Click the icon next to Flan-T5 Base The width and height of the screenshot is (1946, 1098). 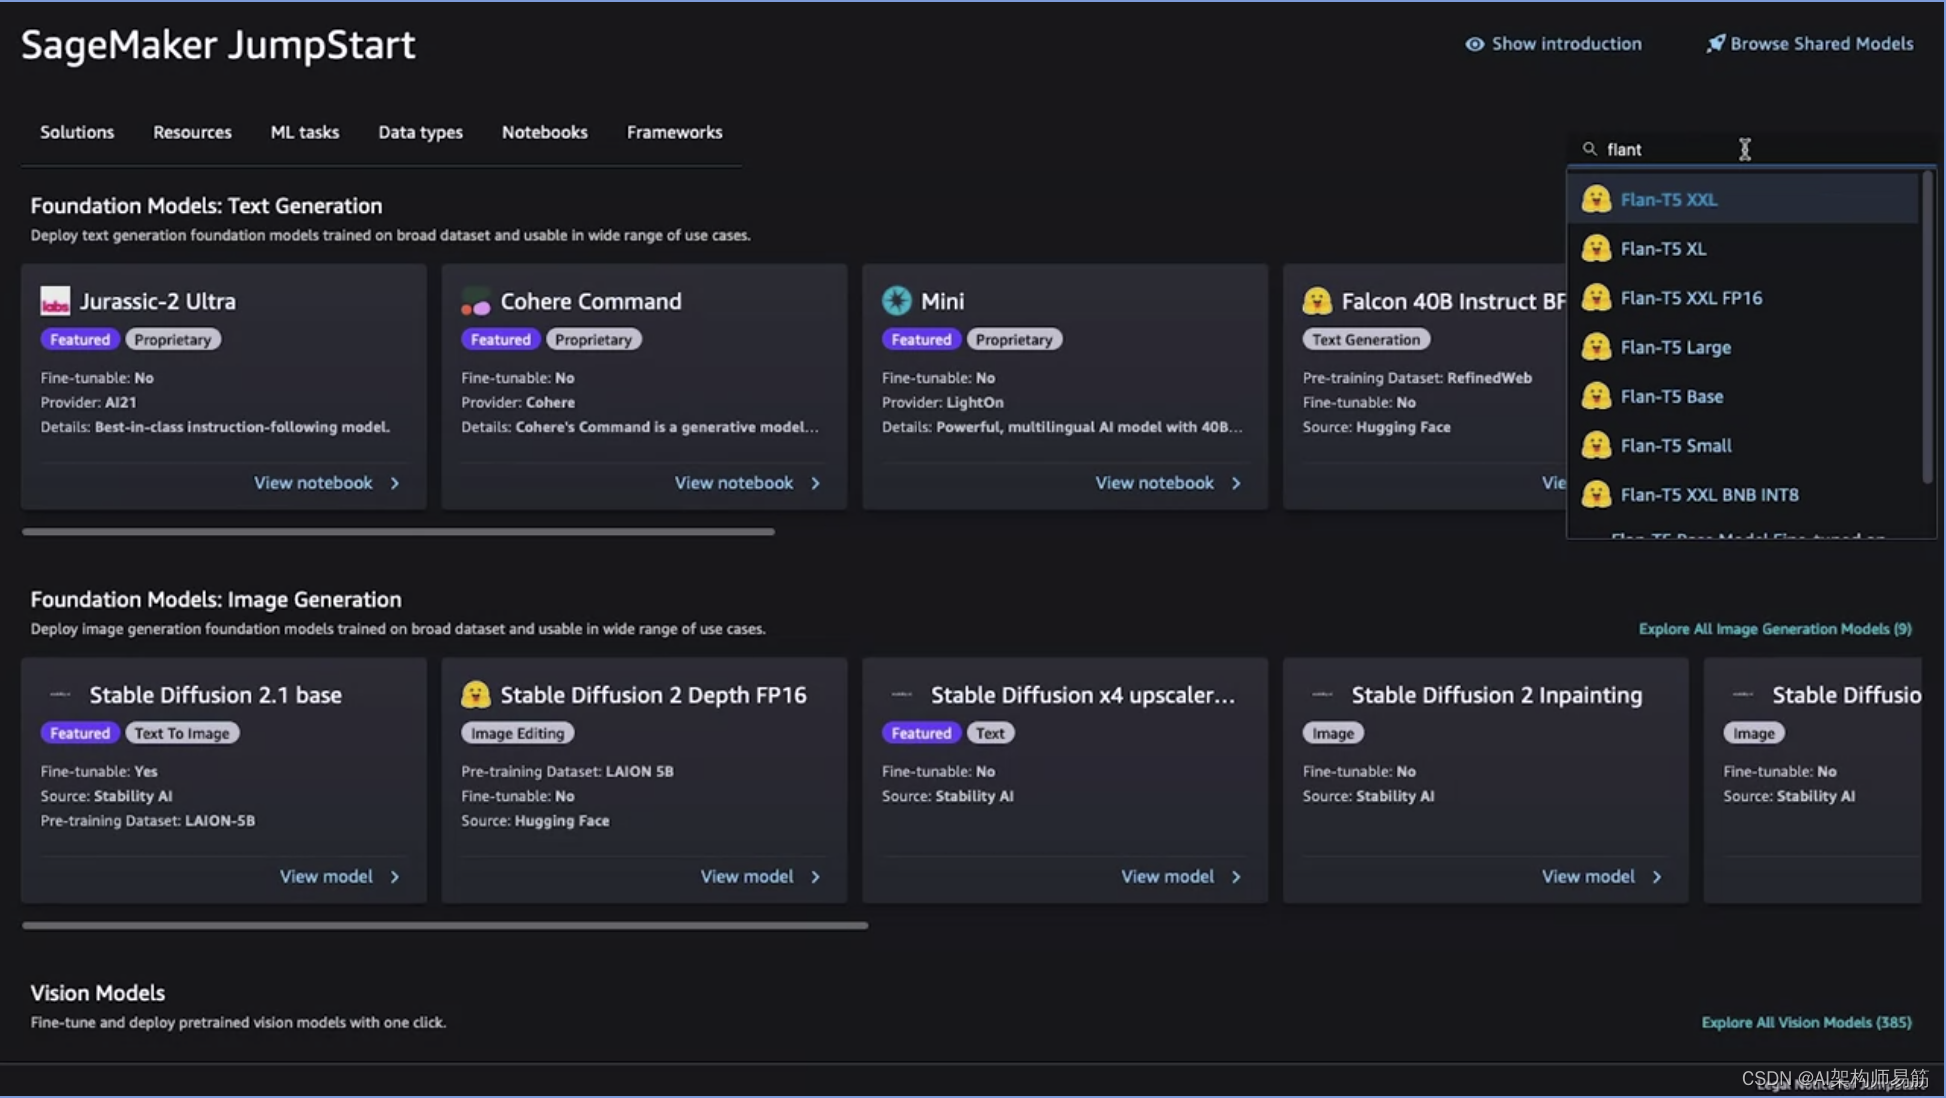1596,396
